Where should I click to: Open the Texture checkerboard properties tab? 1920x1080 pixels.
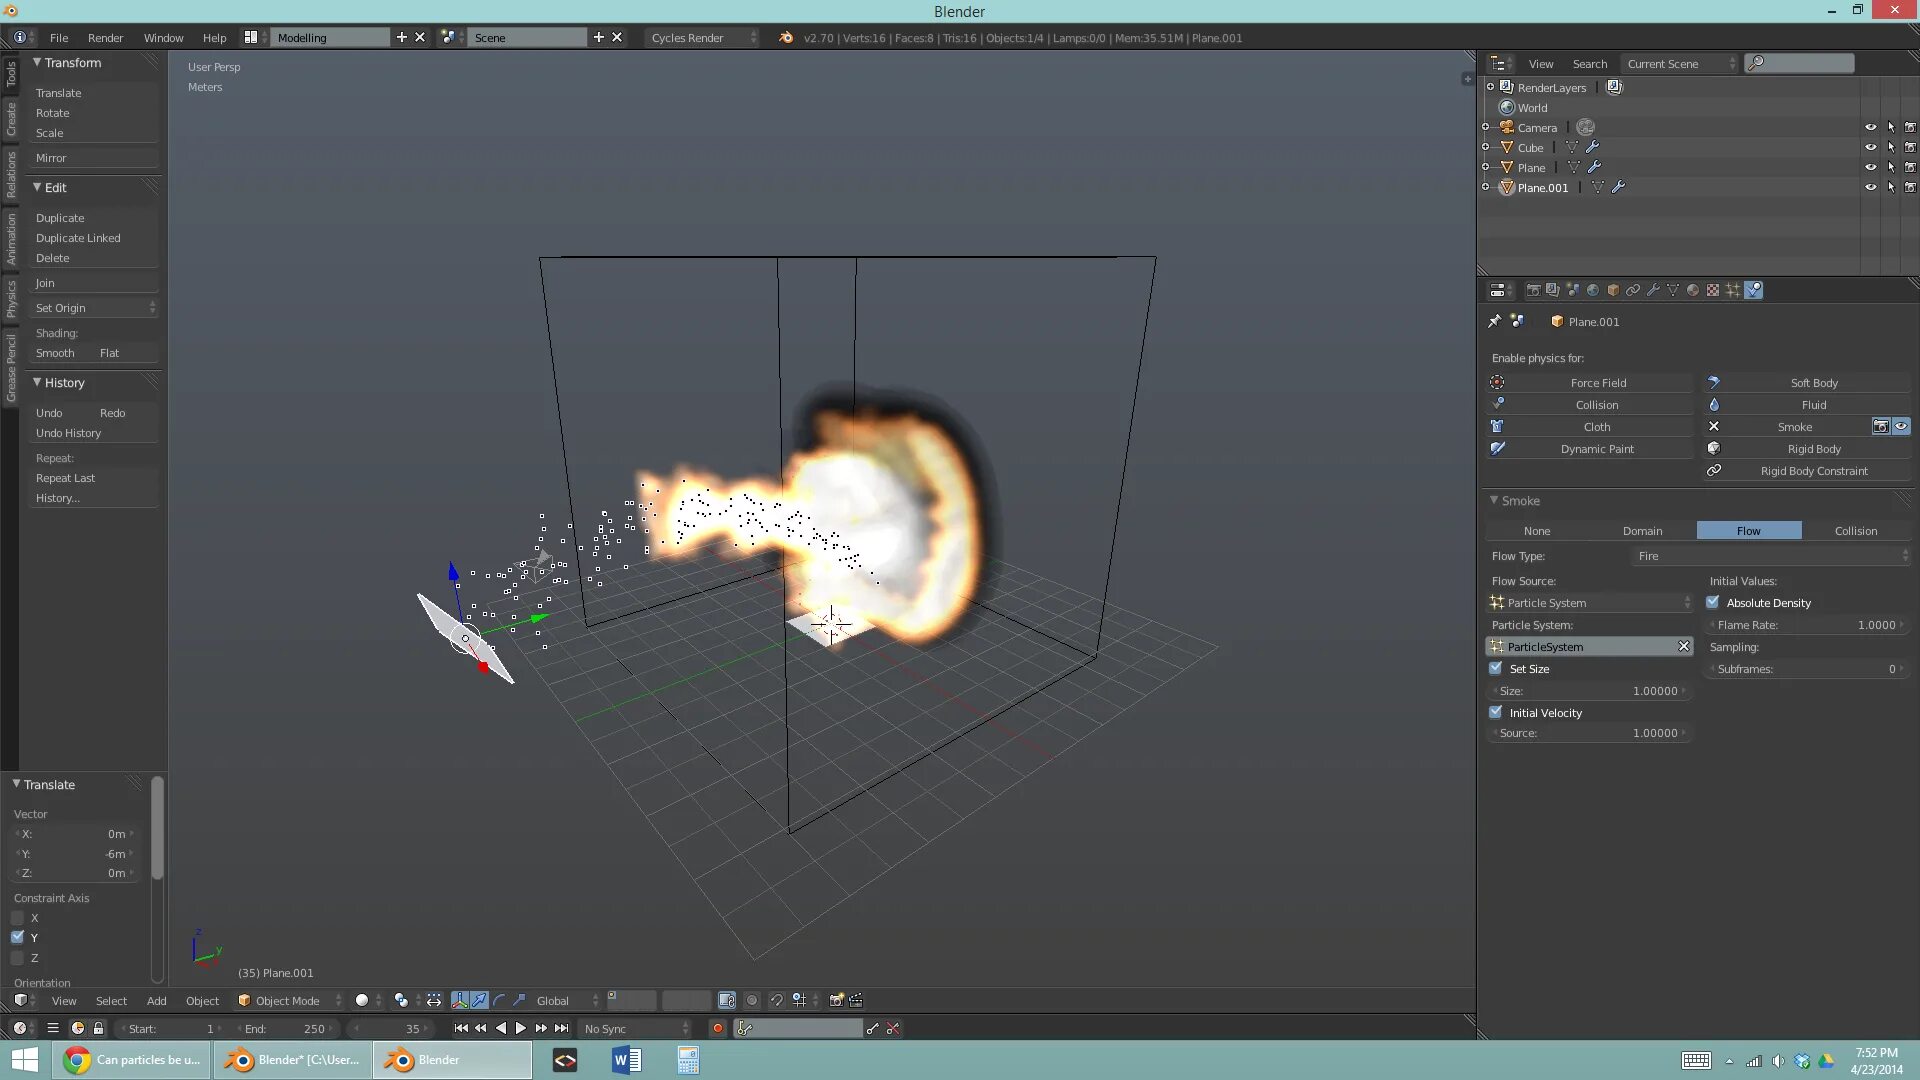click(x=1713, y=290)
